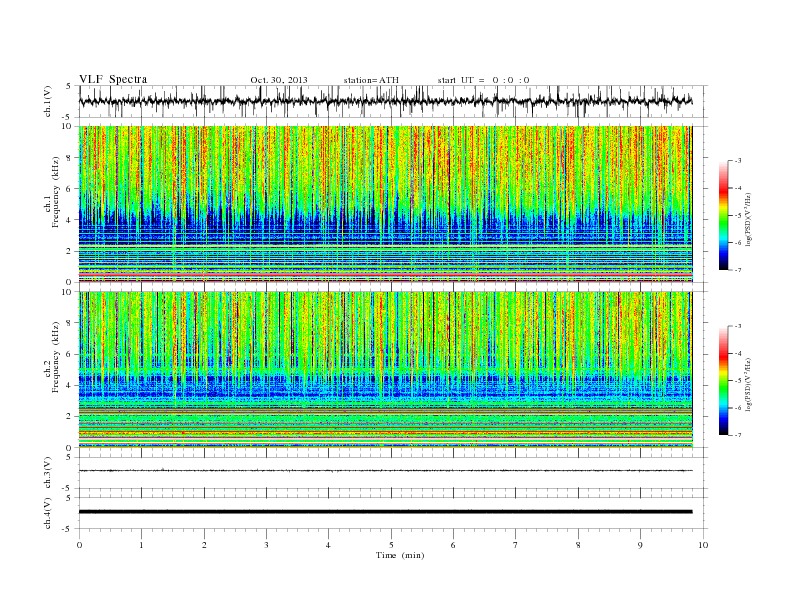Click the time axis tick label "9"
792x612 pixels.
pos(640,545)
